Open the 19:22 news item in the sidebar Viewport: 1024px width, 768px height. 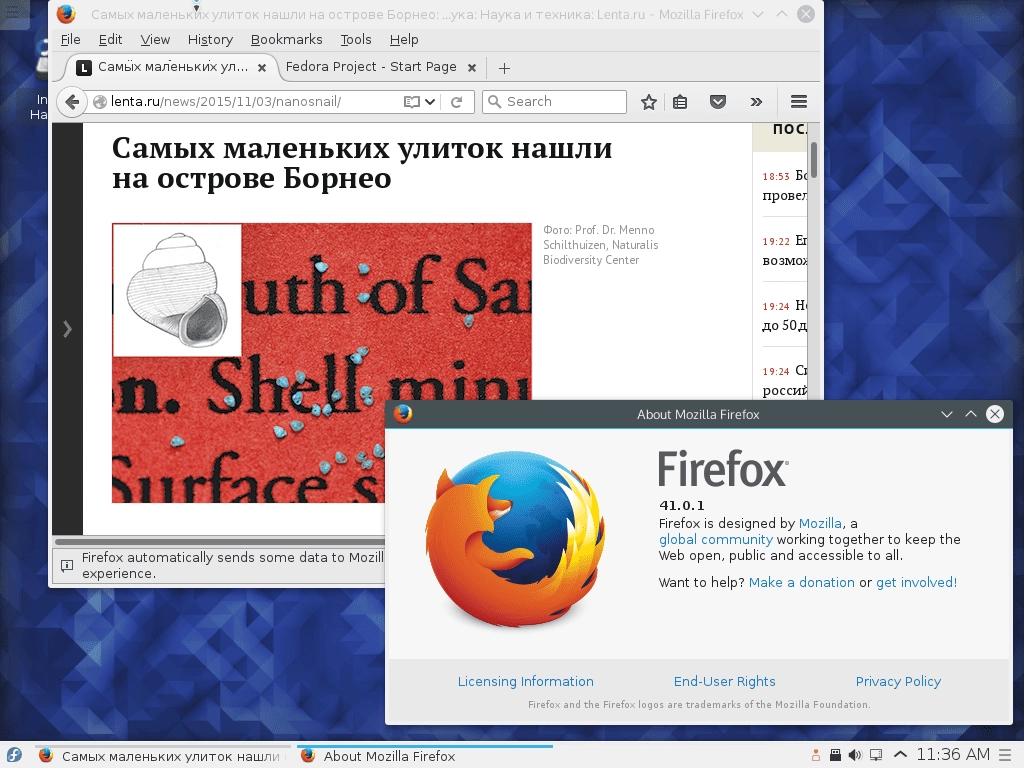784,251
